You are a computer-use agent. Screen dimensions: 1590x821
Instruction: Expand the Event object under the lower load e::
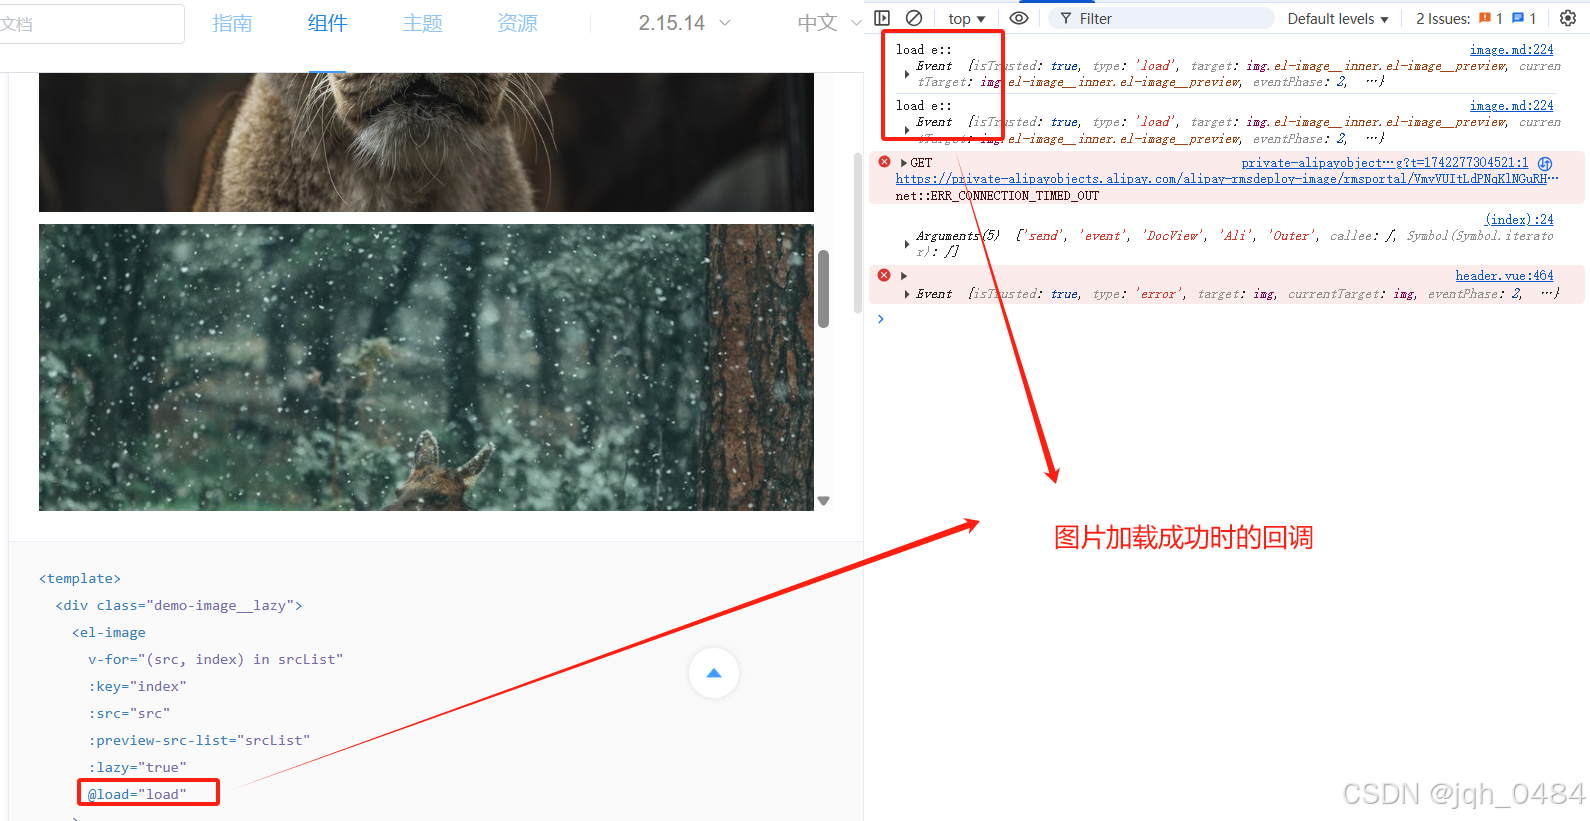[907, 130]
